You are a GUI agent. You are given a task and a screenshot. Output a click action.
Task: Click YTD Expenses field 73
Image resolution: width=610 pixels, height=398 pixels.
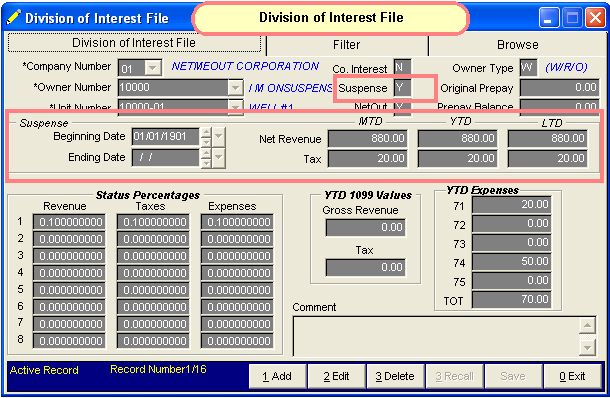pos(512,243)
